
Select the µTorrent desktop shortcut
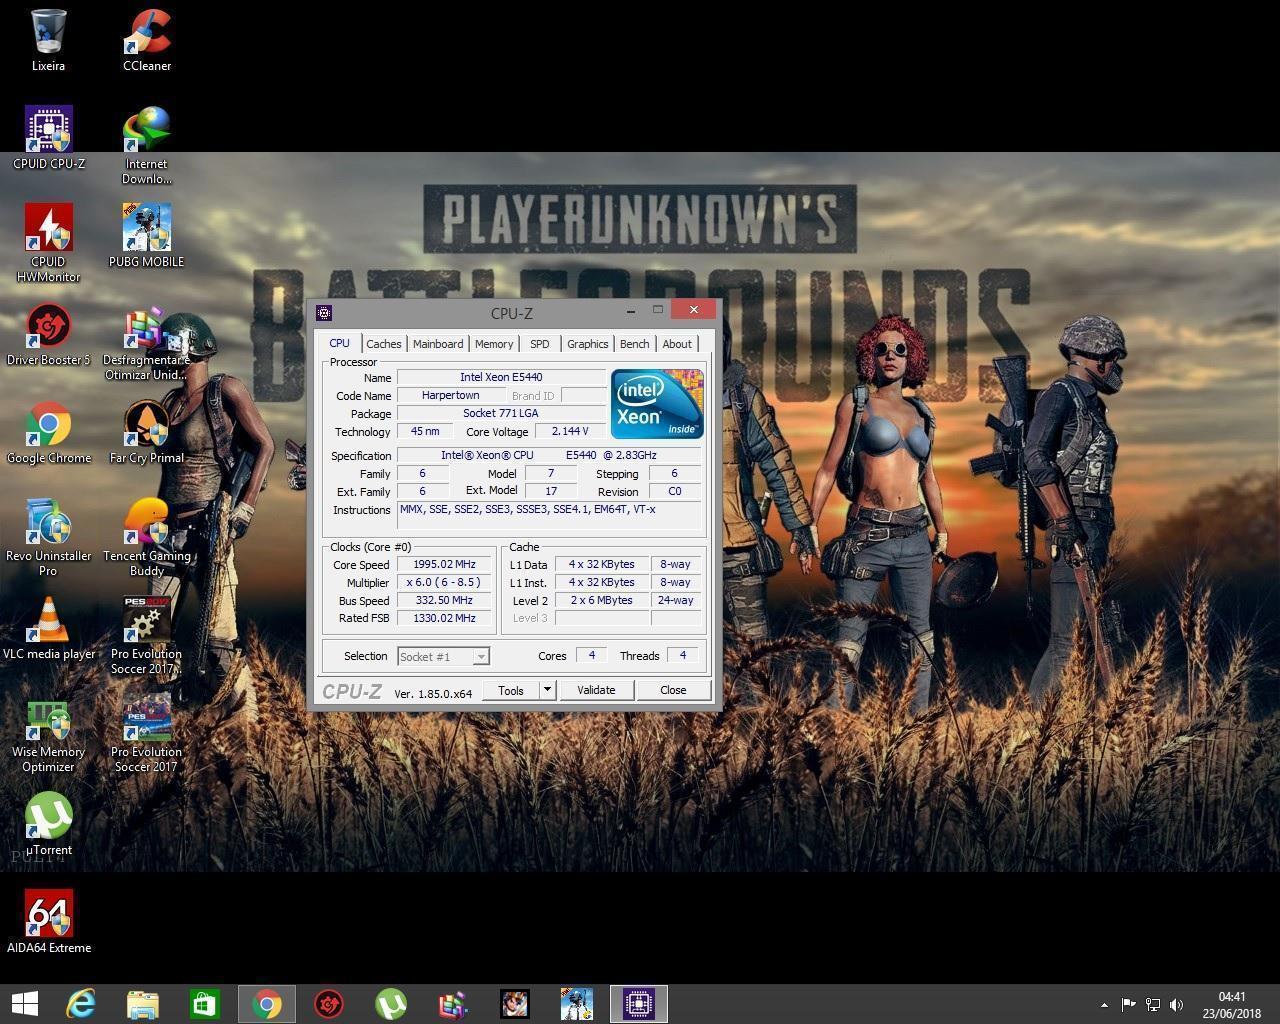pyautogui.click(x=48, y=824)
